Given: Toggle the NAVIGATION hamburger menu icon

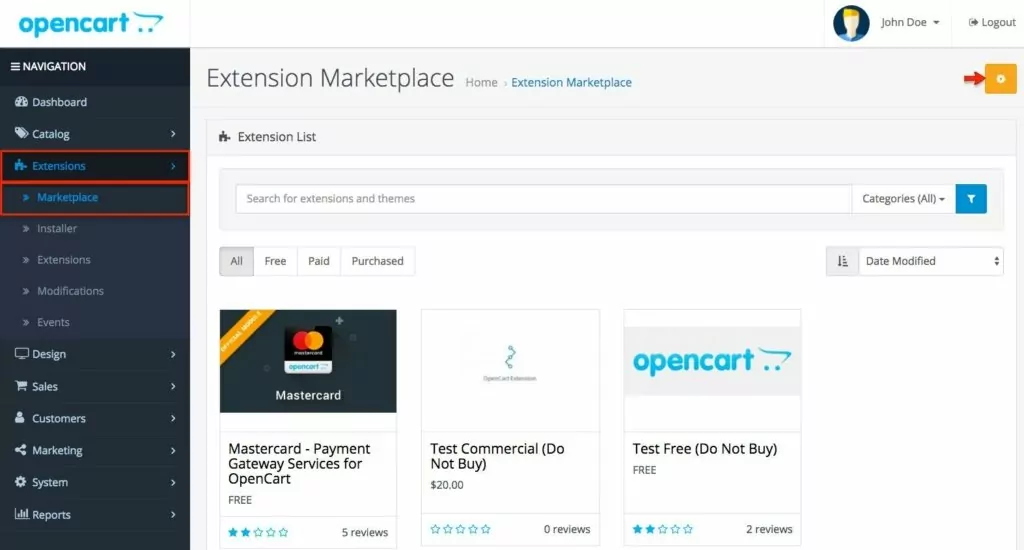Looking at the screenshot, I should coord(15,67).
